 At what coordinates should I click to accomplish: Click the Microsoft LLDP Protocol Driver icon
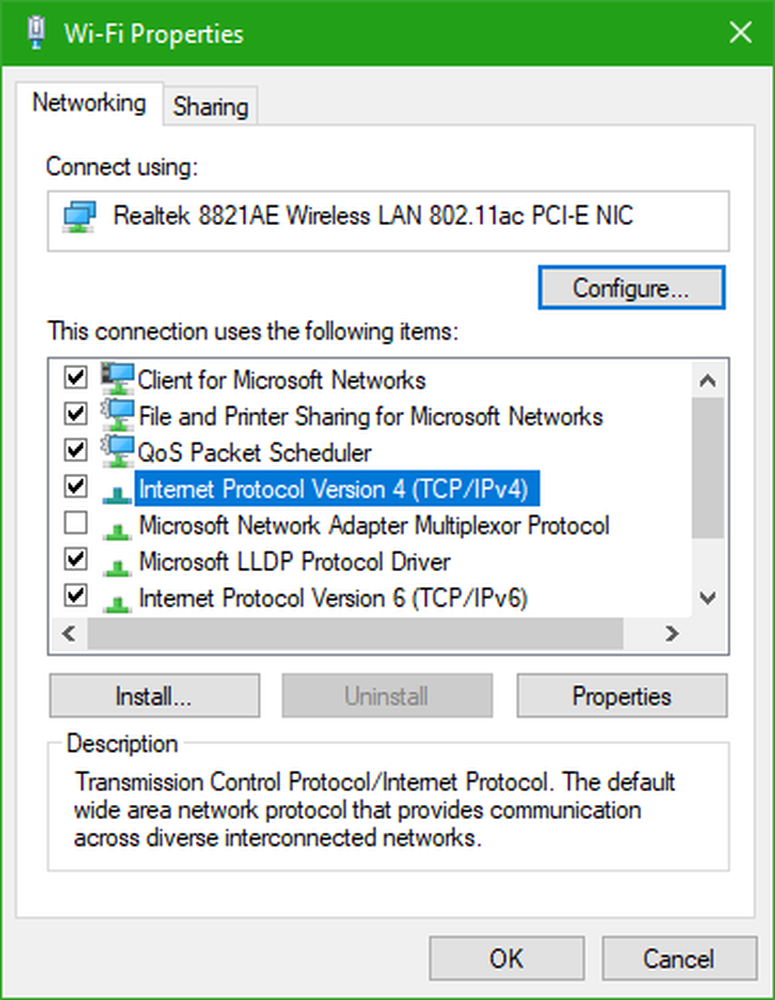(118, 563)
